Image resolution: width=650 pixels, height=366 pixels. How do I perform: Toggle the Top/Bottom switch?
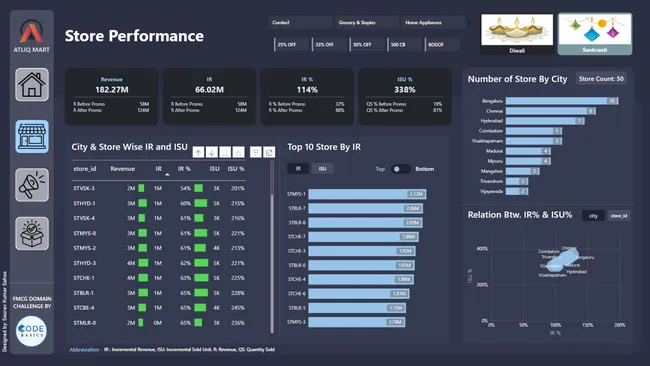tap(400, 169)
